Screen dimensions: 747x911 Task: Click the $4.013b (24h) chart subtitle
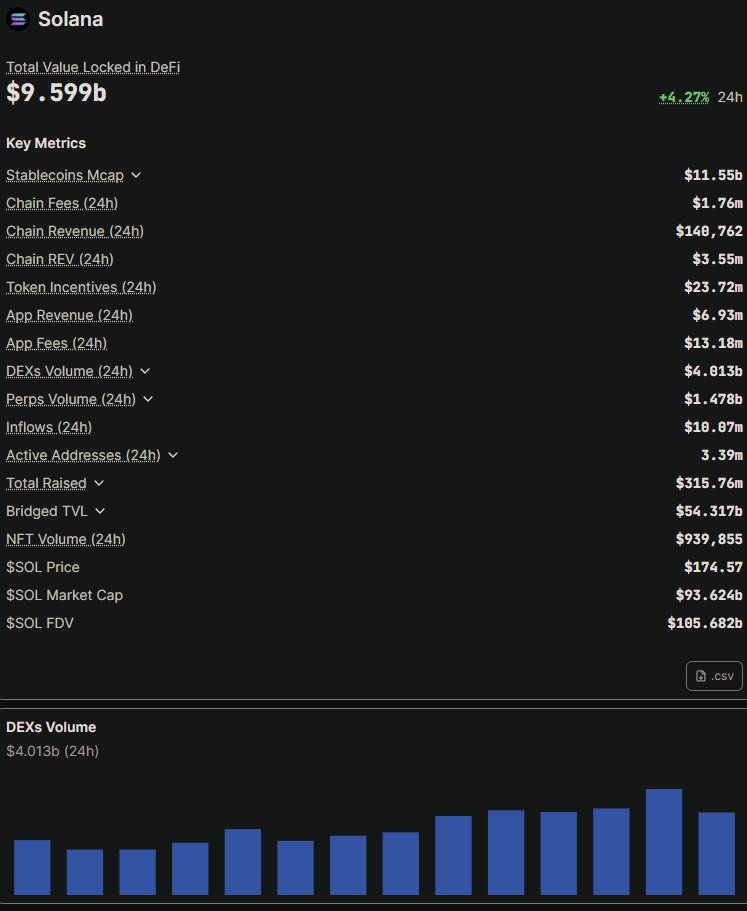52,751
